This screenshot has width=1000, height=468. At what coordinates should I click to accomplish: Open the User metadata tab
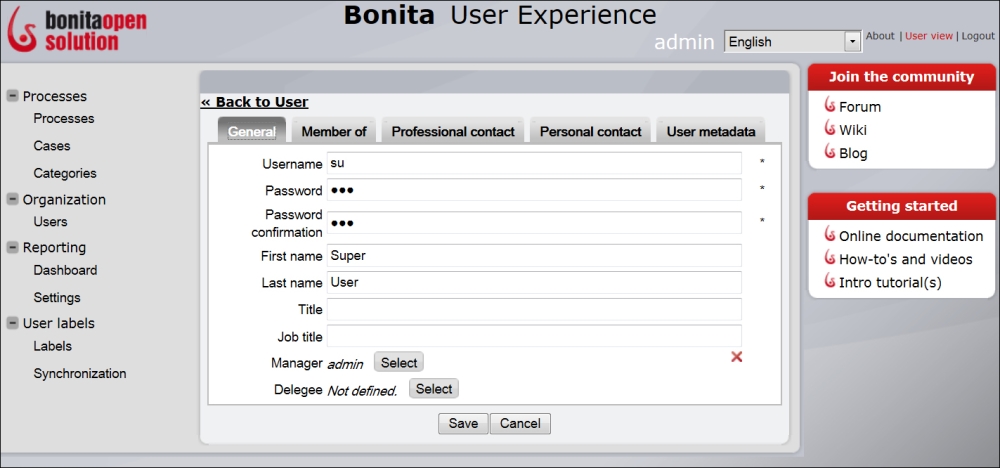click(711, 131)
